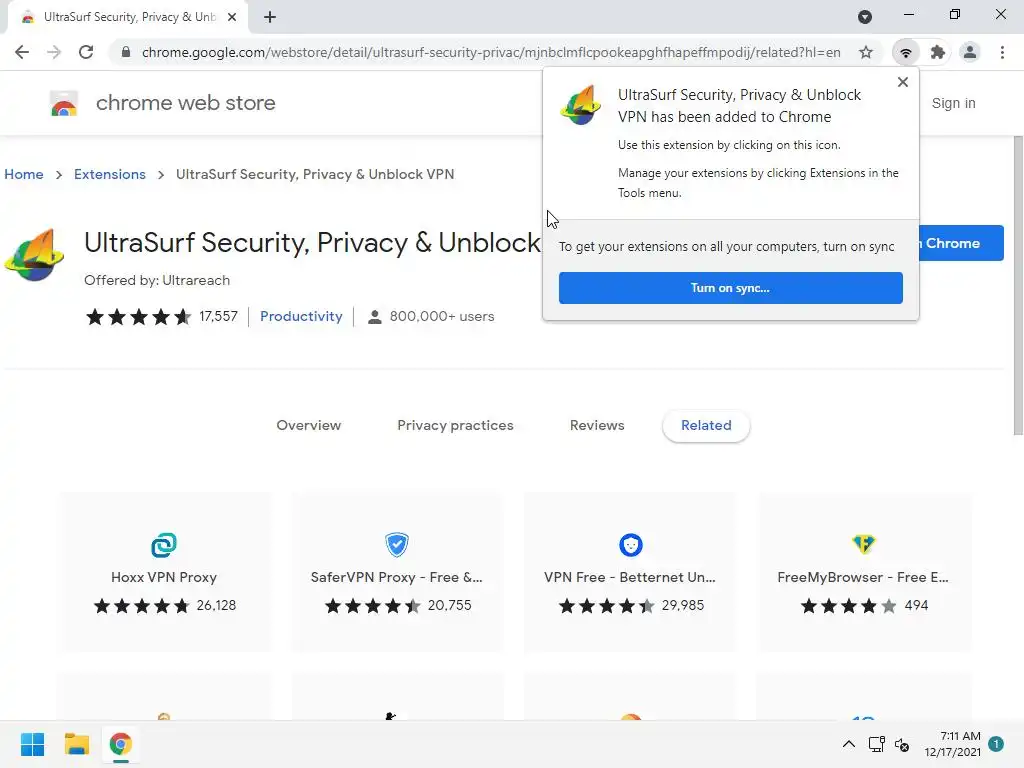Launch File Explorer from the taskbar
1024x768 pixels.
77,744
